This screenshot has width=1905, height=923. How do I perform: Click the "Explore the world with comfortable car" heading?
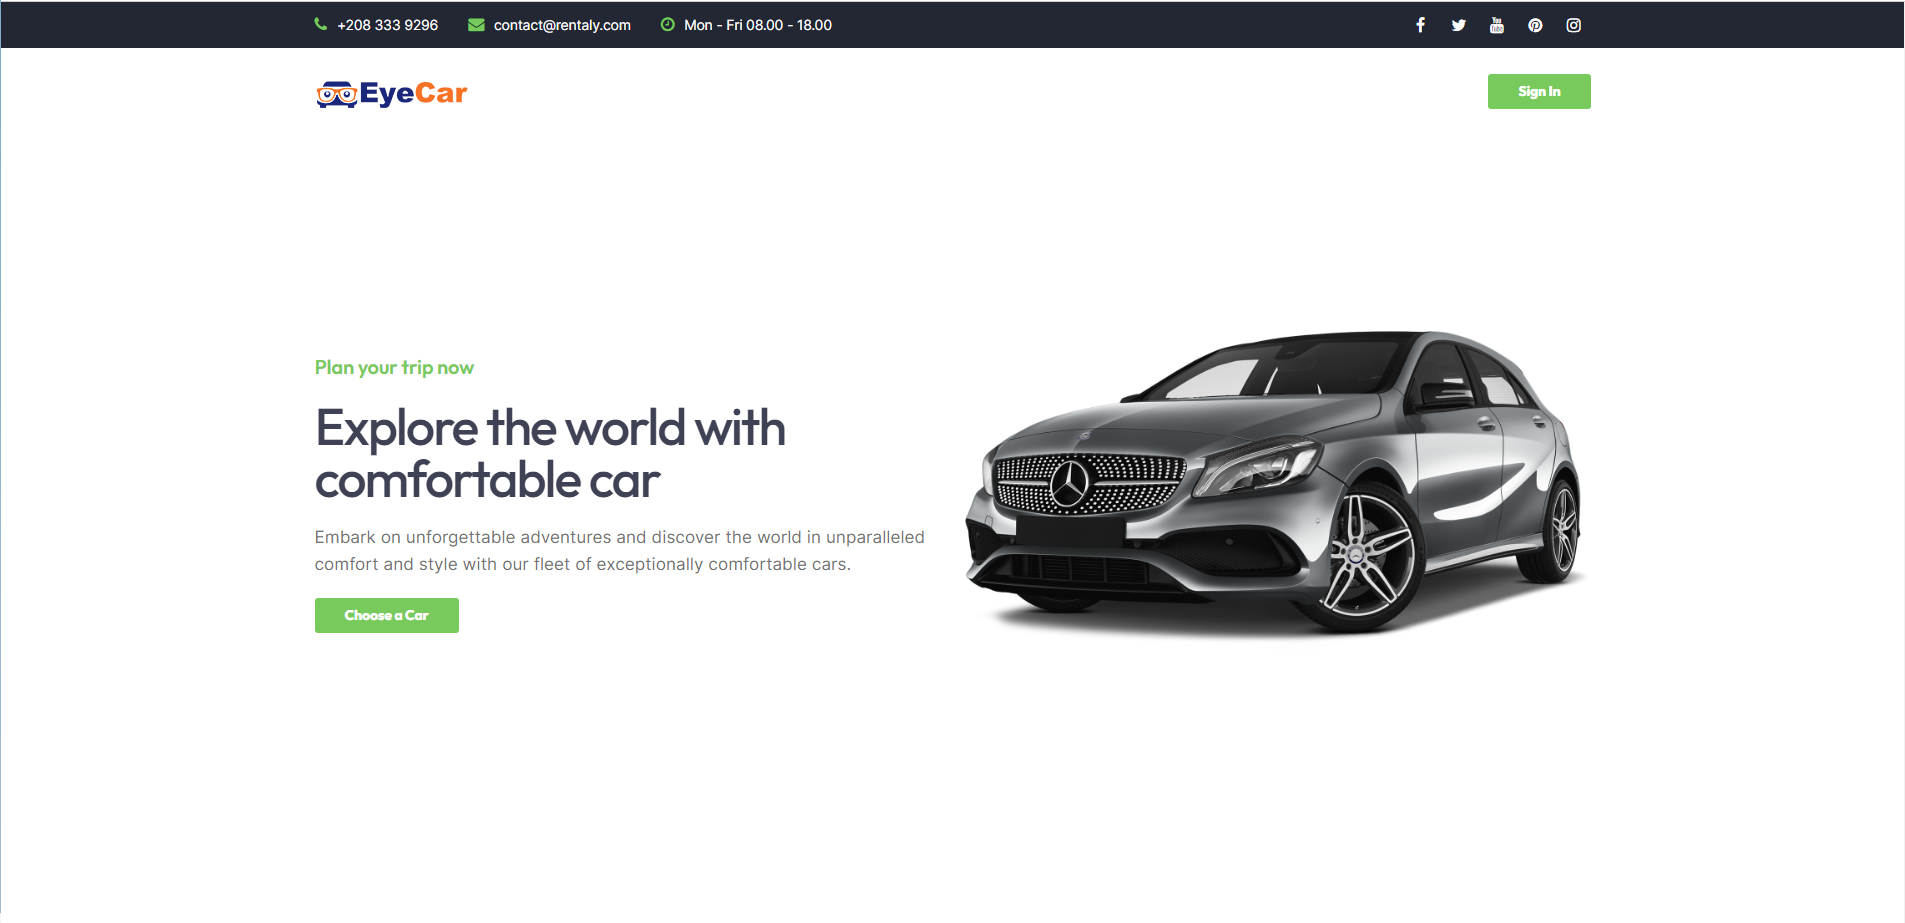550,454
